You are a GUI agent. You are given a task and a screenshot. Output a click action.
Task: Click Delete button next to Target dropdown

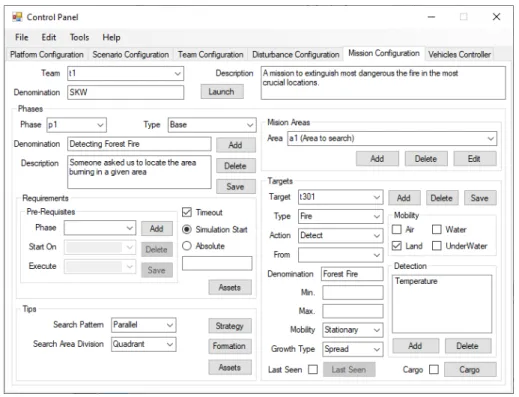[x=442, y=198]
